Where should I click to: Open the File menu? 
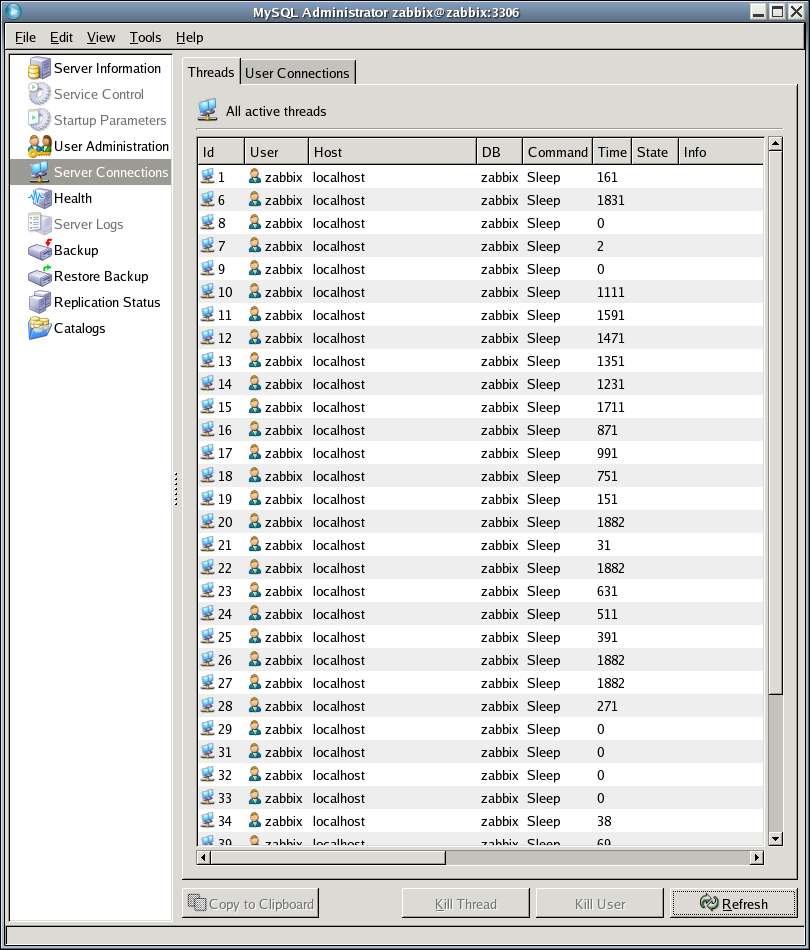[25, 37]
